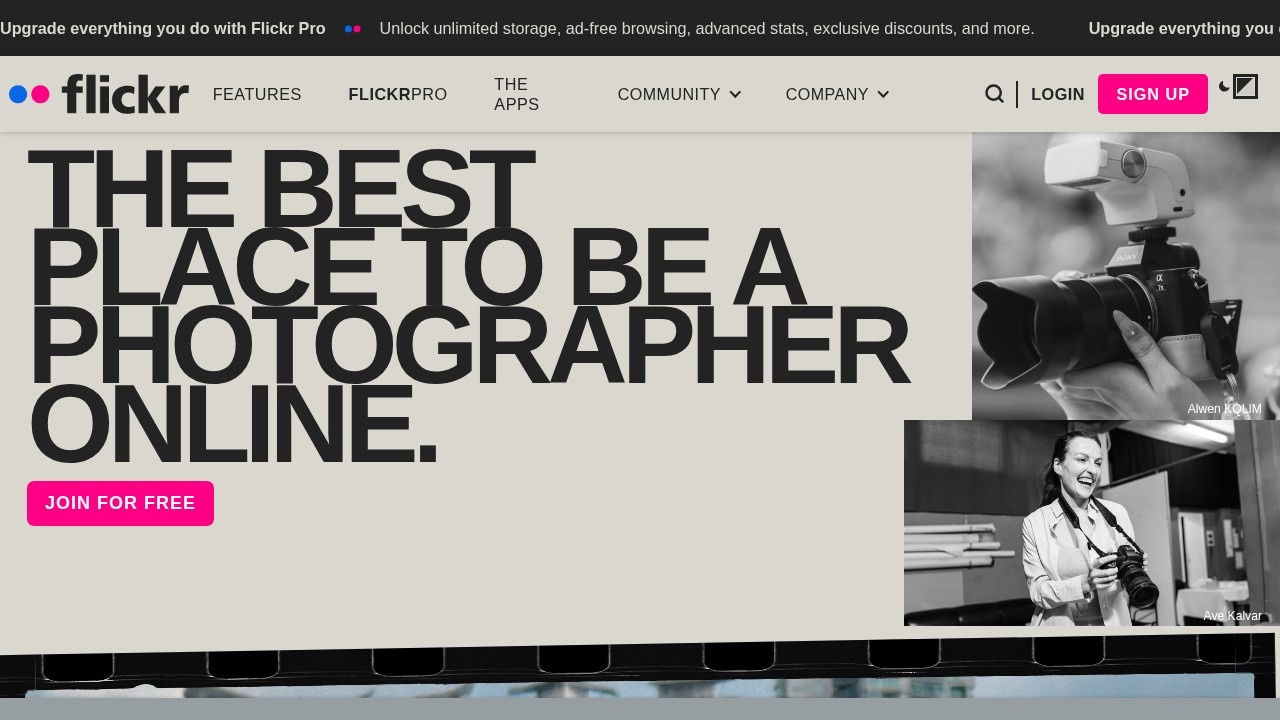Open search with the magnifier icon
Image resolution: width=1280 pixels, height=720 pixels.
tap(994, 94)
